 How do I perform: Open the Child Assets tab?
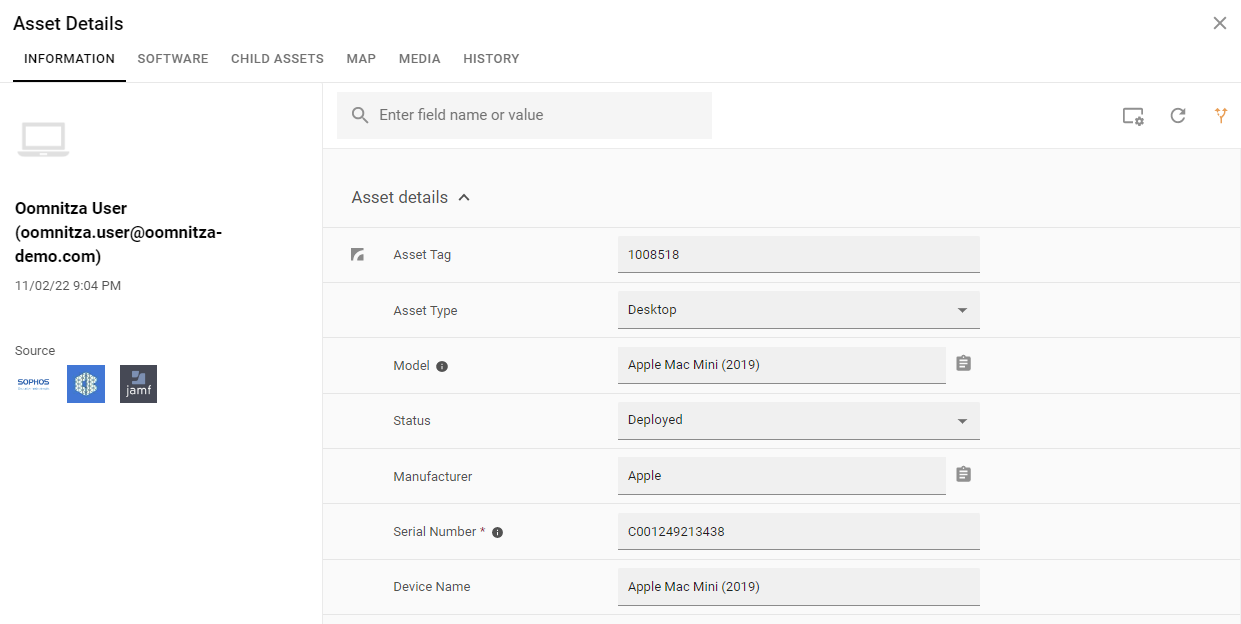coord(277,59)
